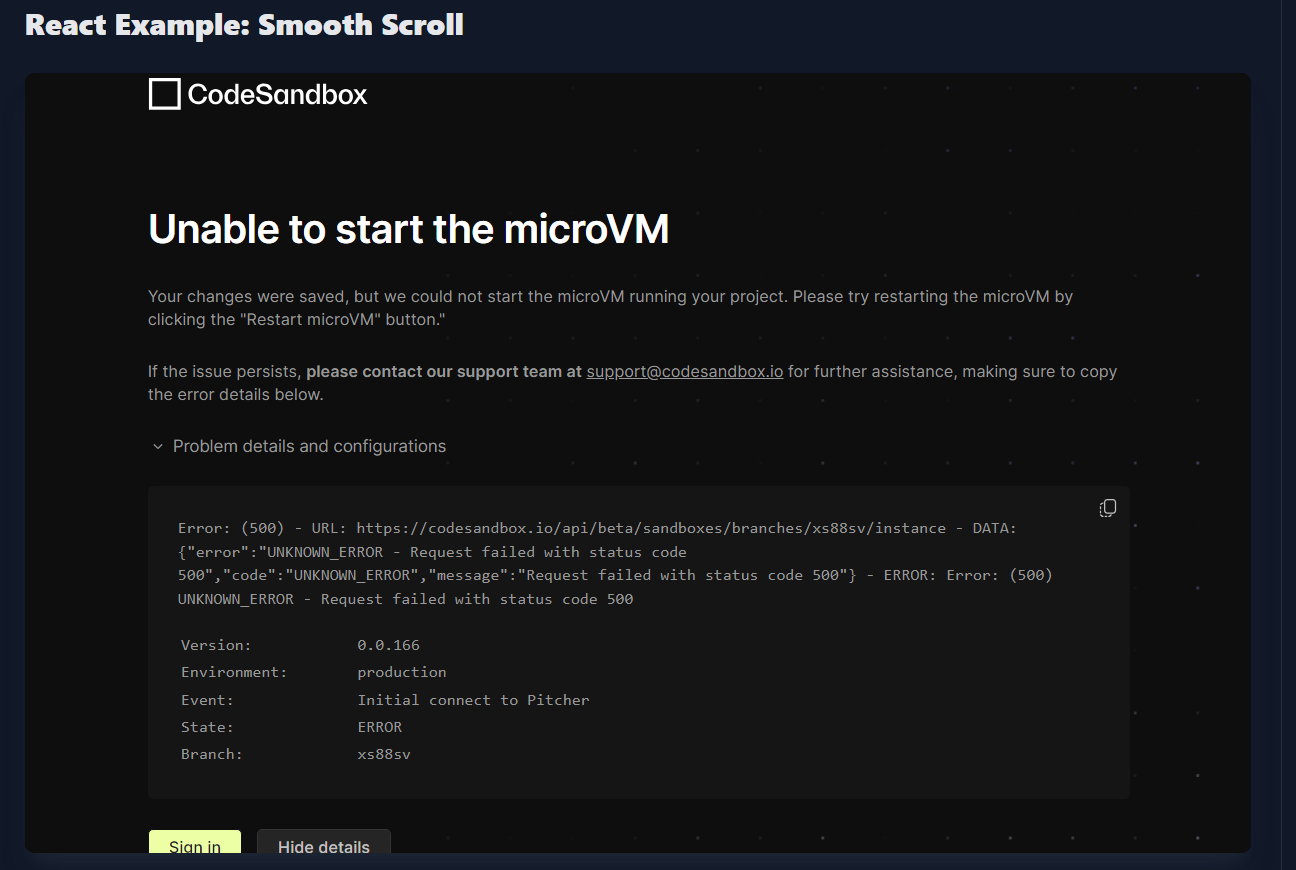Click the Sign in button
This screenshot has width=1296, height=870.
195,842
